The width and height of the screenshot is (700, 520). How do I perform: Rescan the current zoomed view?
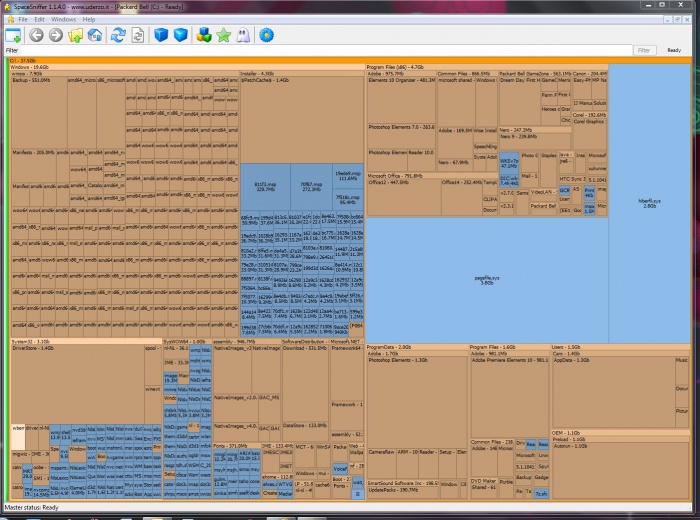coord(138,35)
